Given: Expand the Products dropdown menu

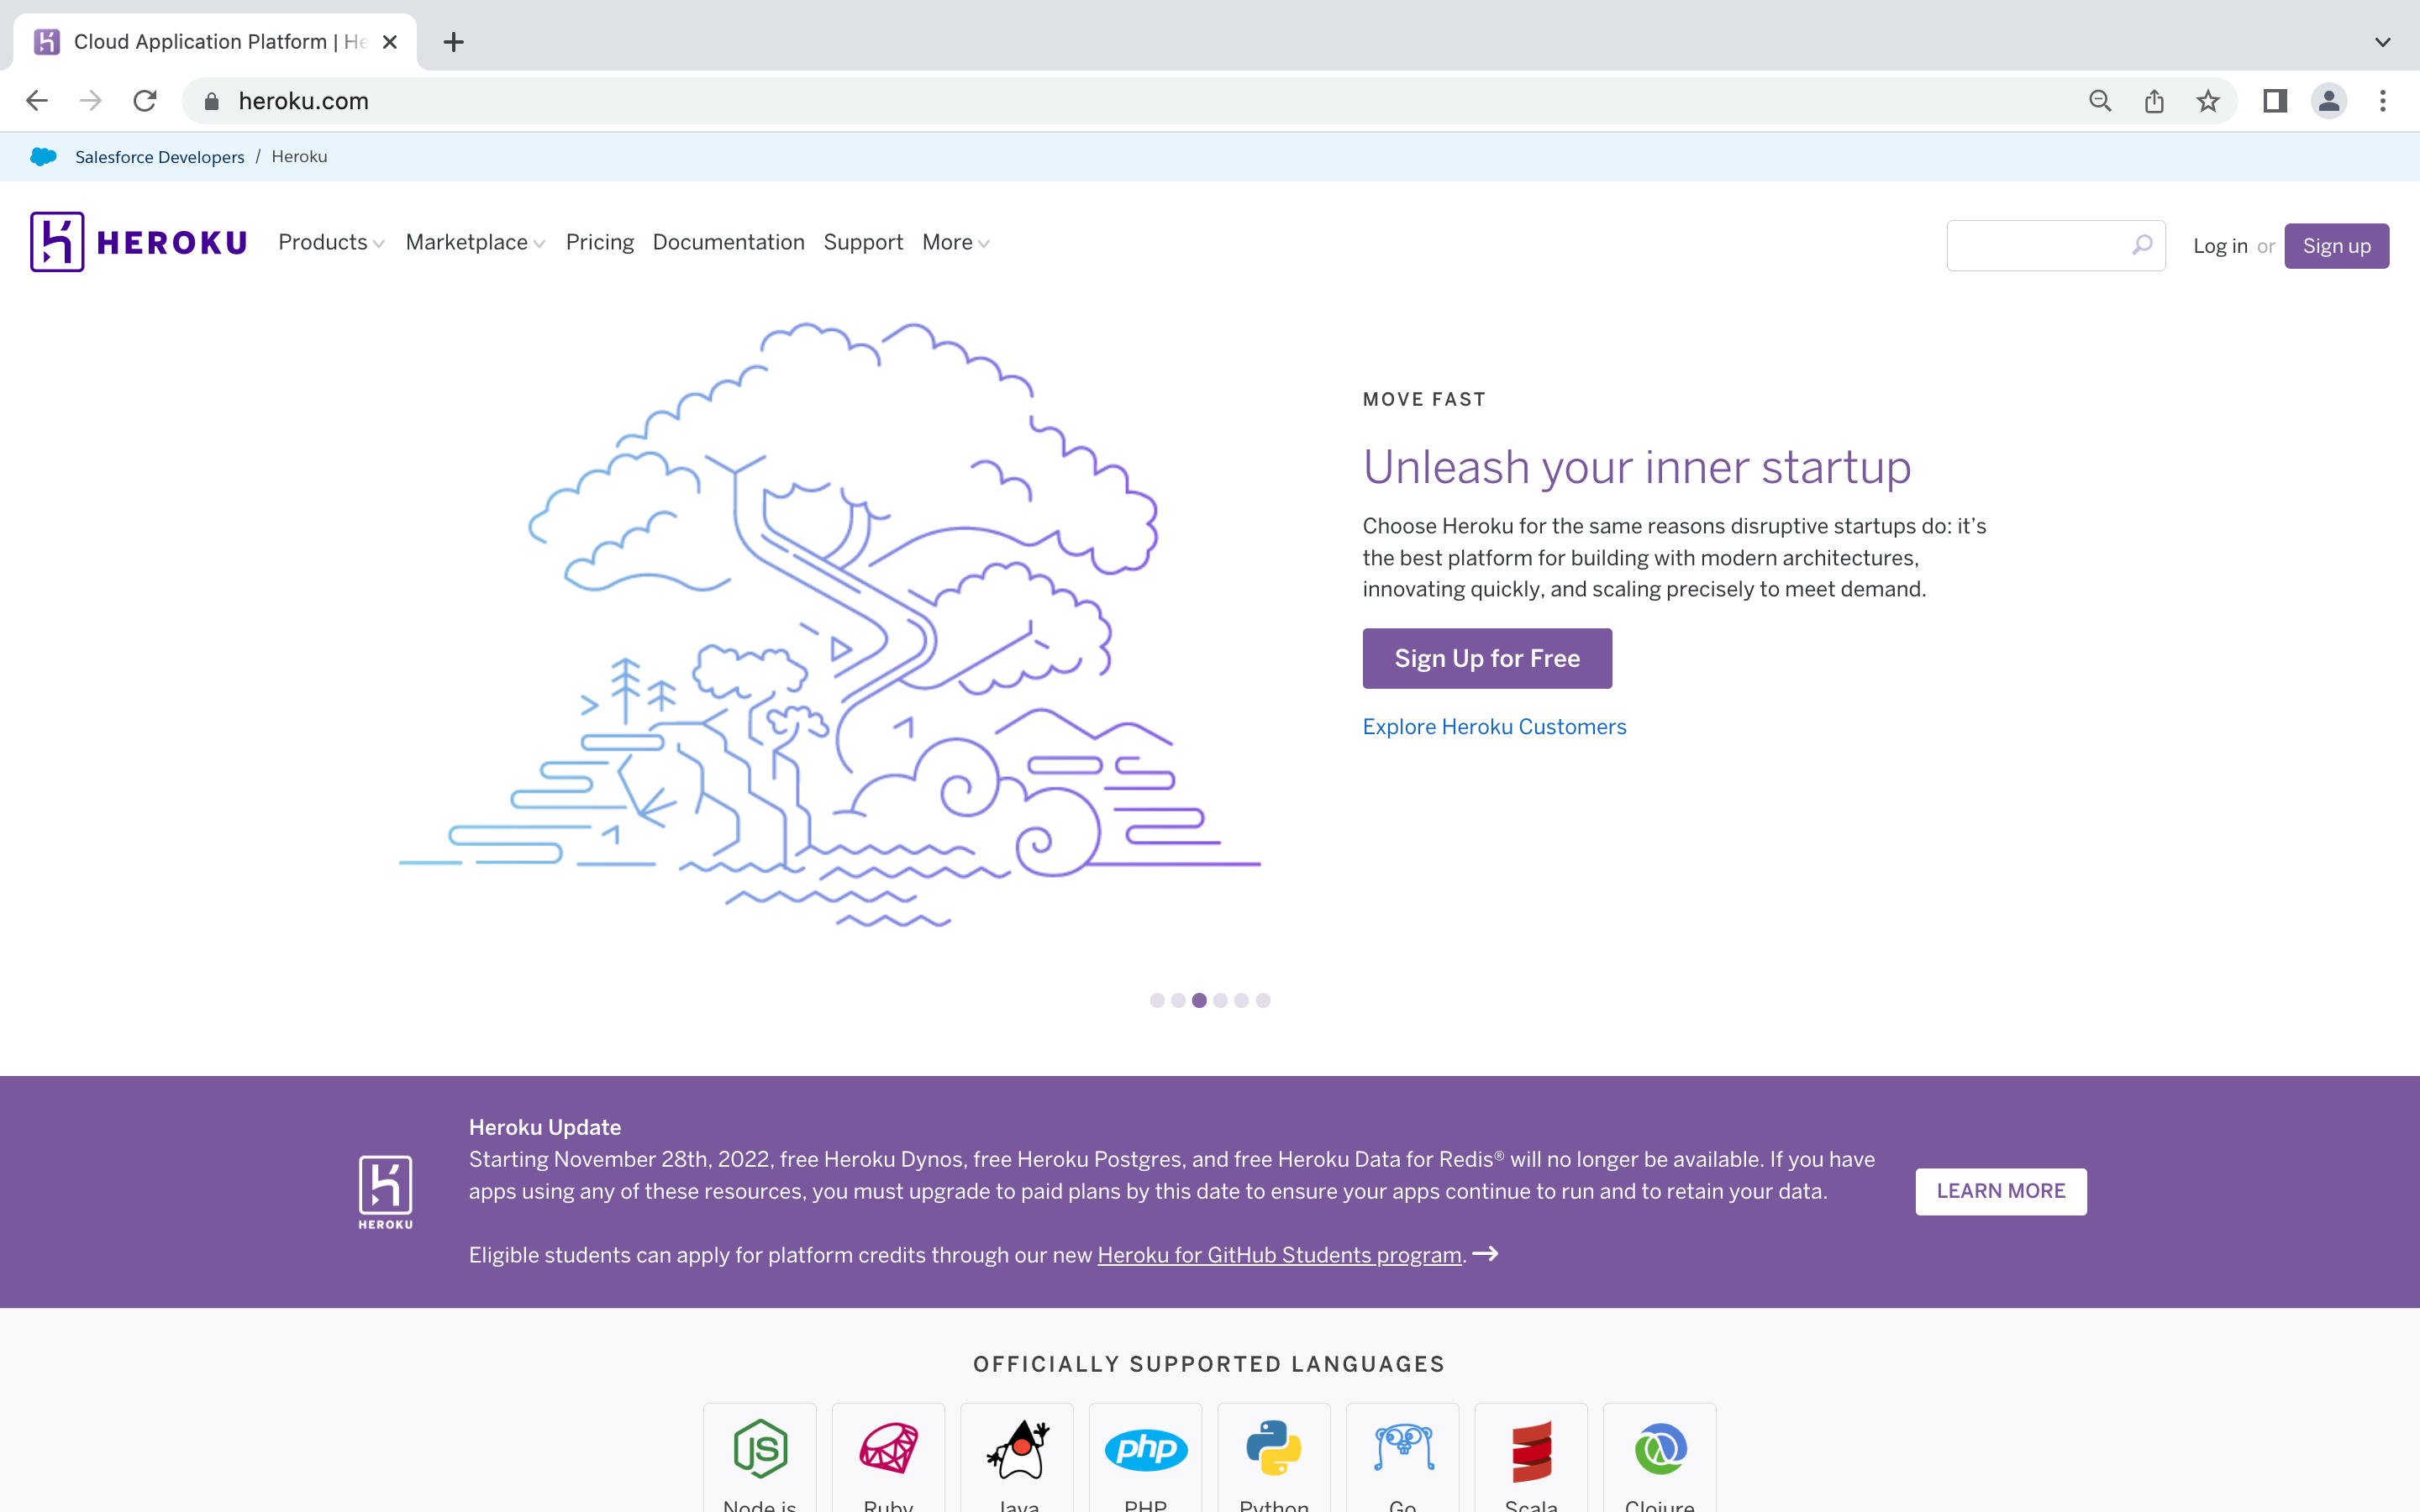Looking at the screenshot, I should coord(331,242).
